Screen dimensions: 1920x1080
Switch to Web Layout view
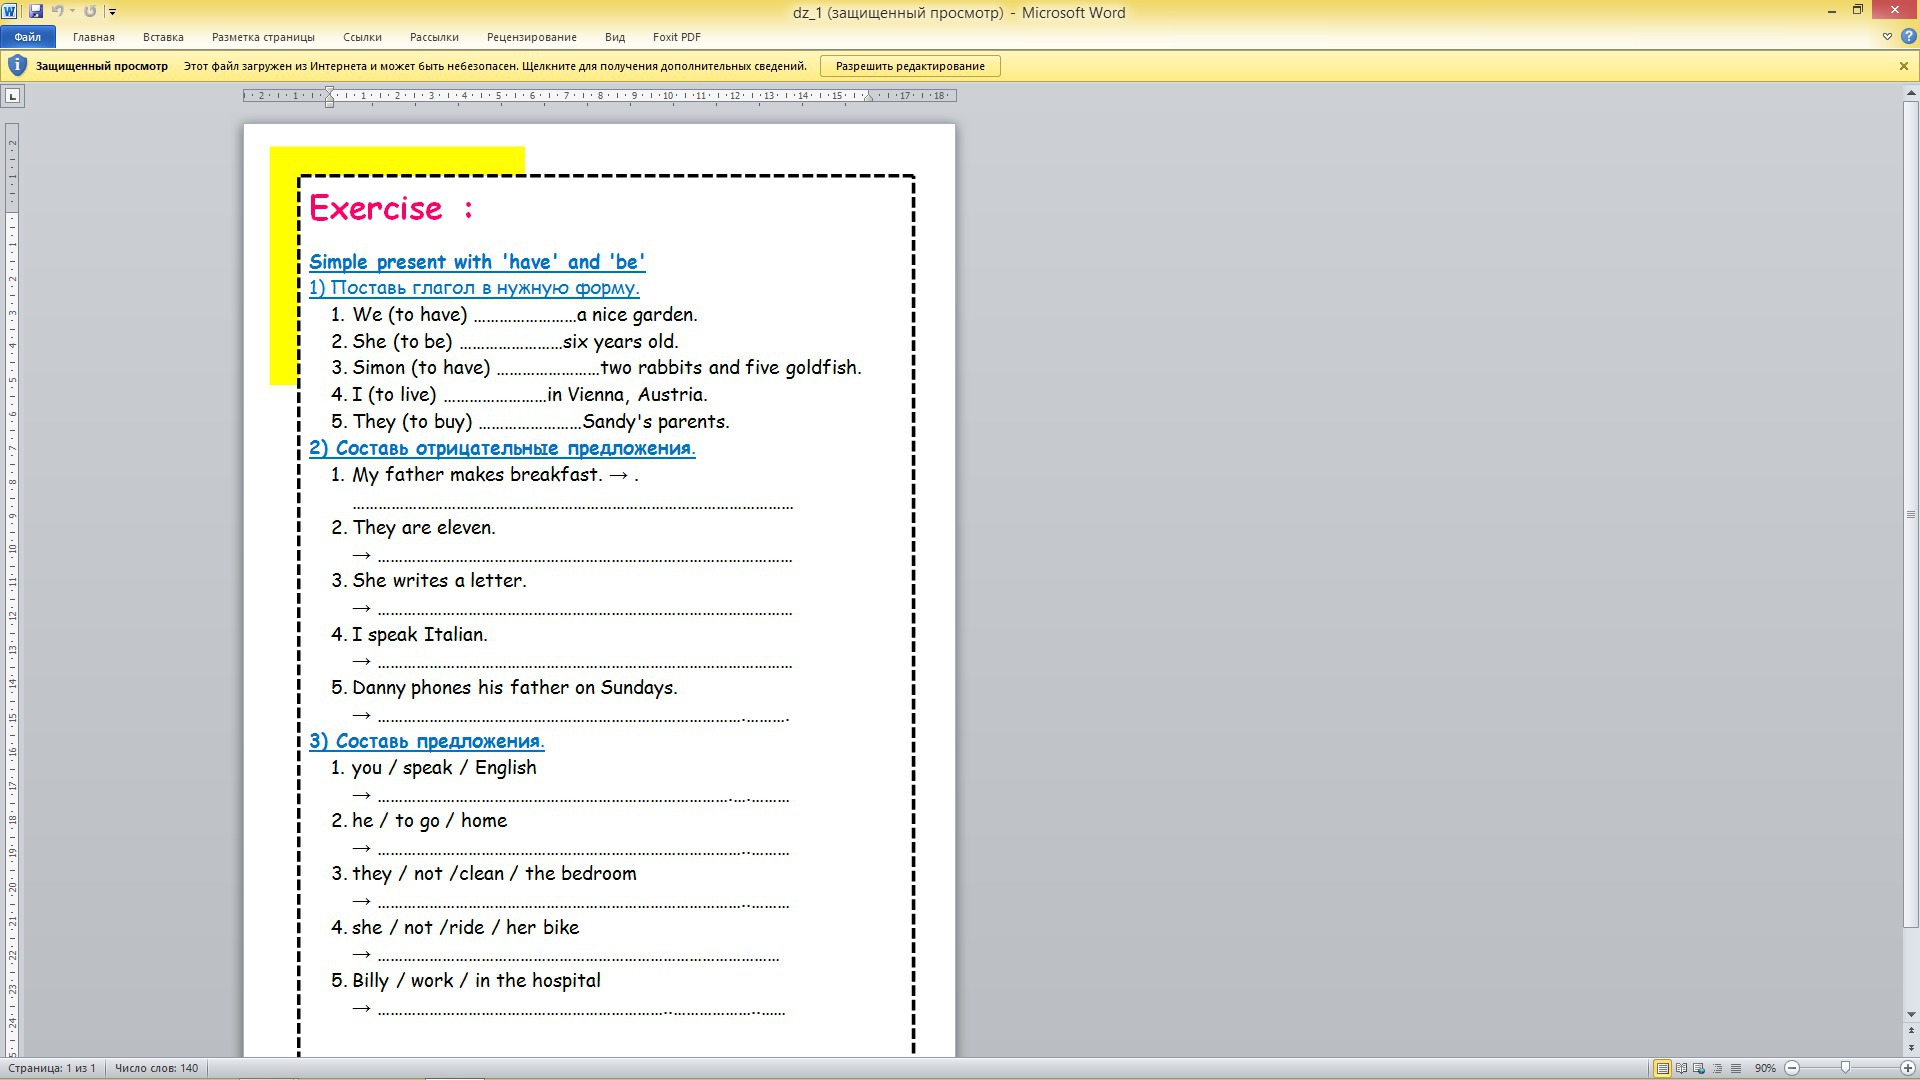point(1699,1068)
